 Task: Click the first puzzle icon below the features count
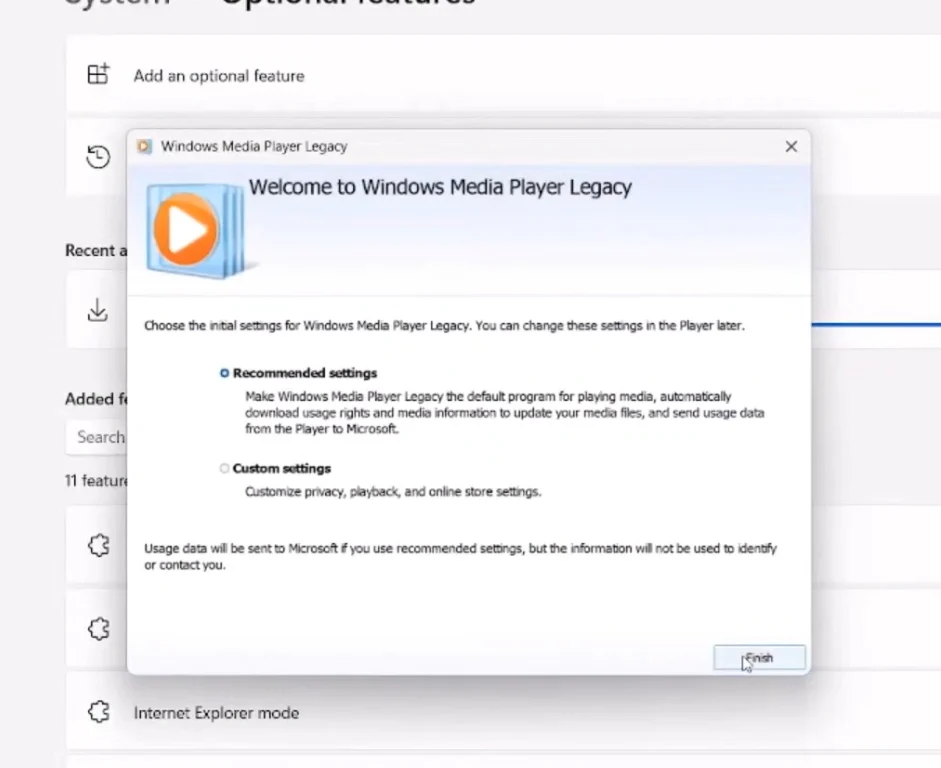(99, 545)
